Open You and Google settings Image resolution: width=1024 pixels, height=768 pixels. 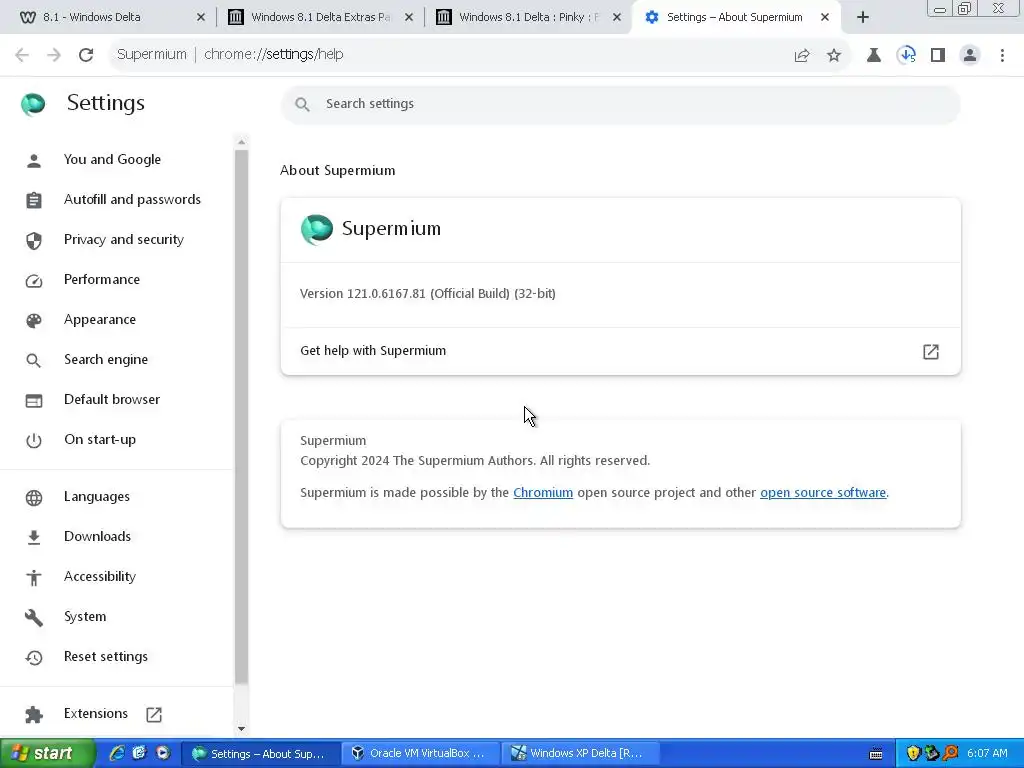click(x=112, y=159)
